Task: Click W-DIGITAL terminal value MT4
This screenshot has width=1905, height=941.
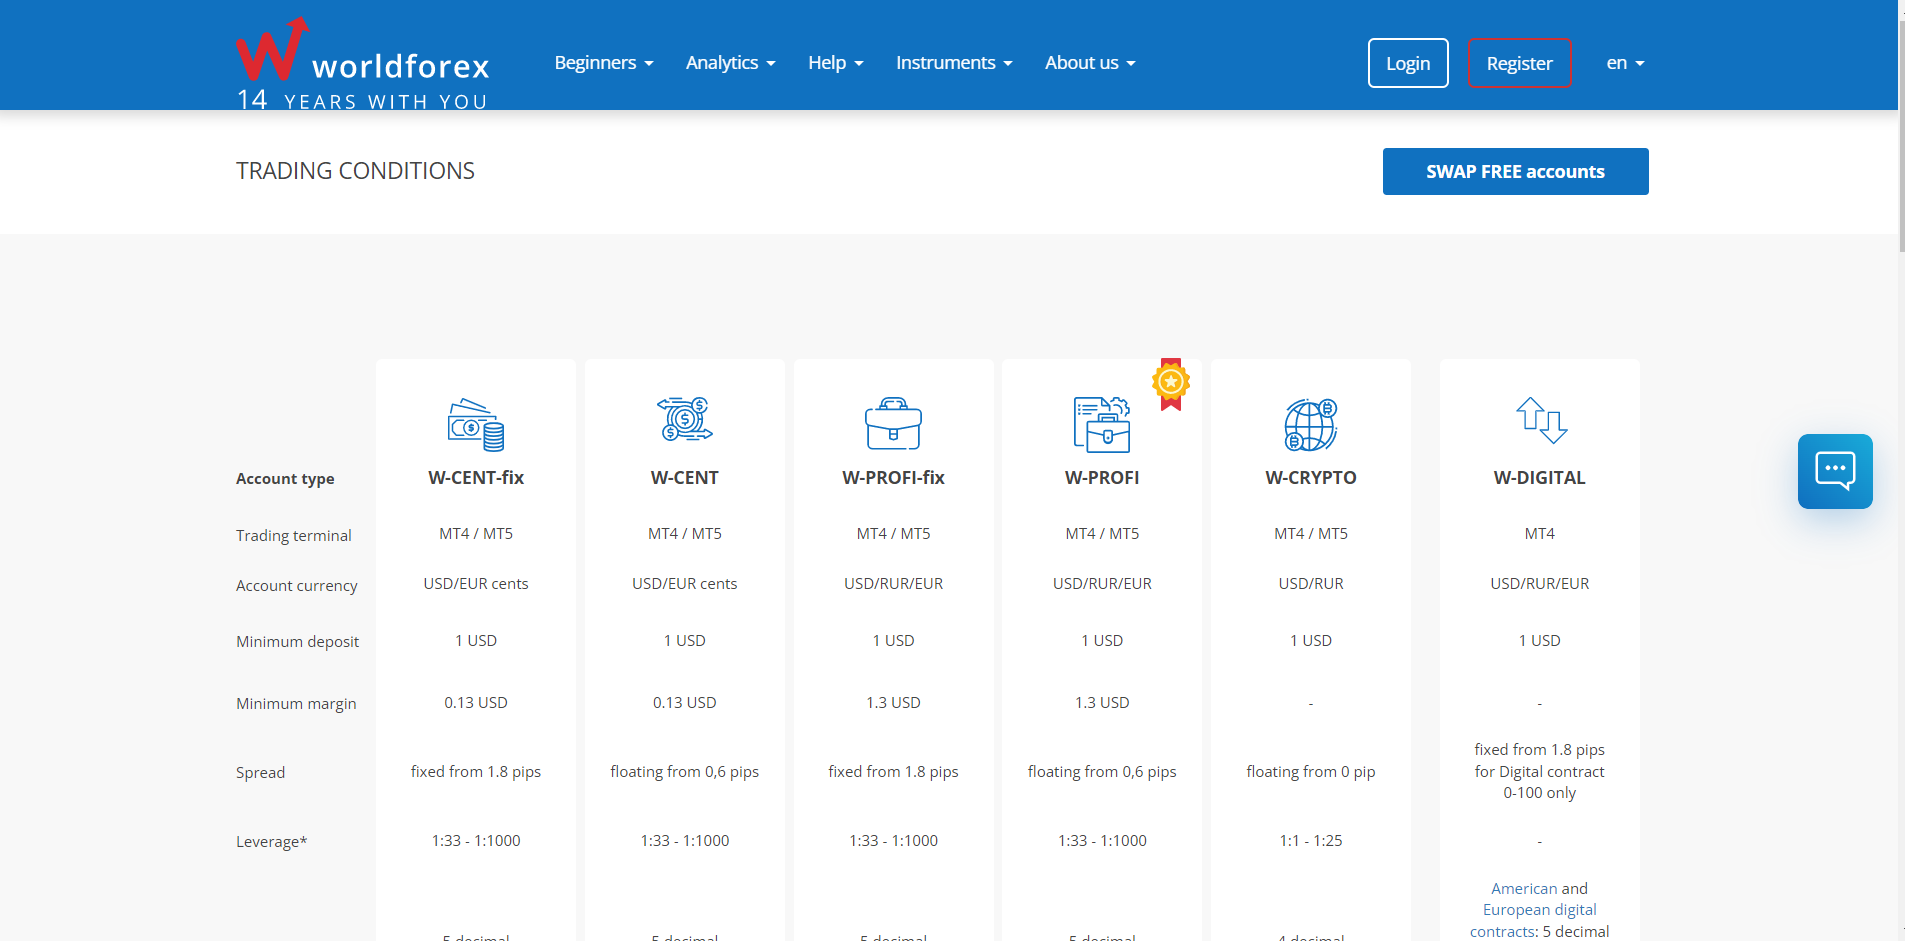Action: coord(1540,534)
